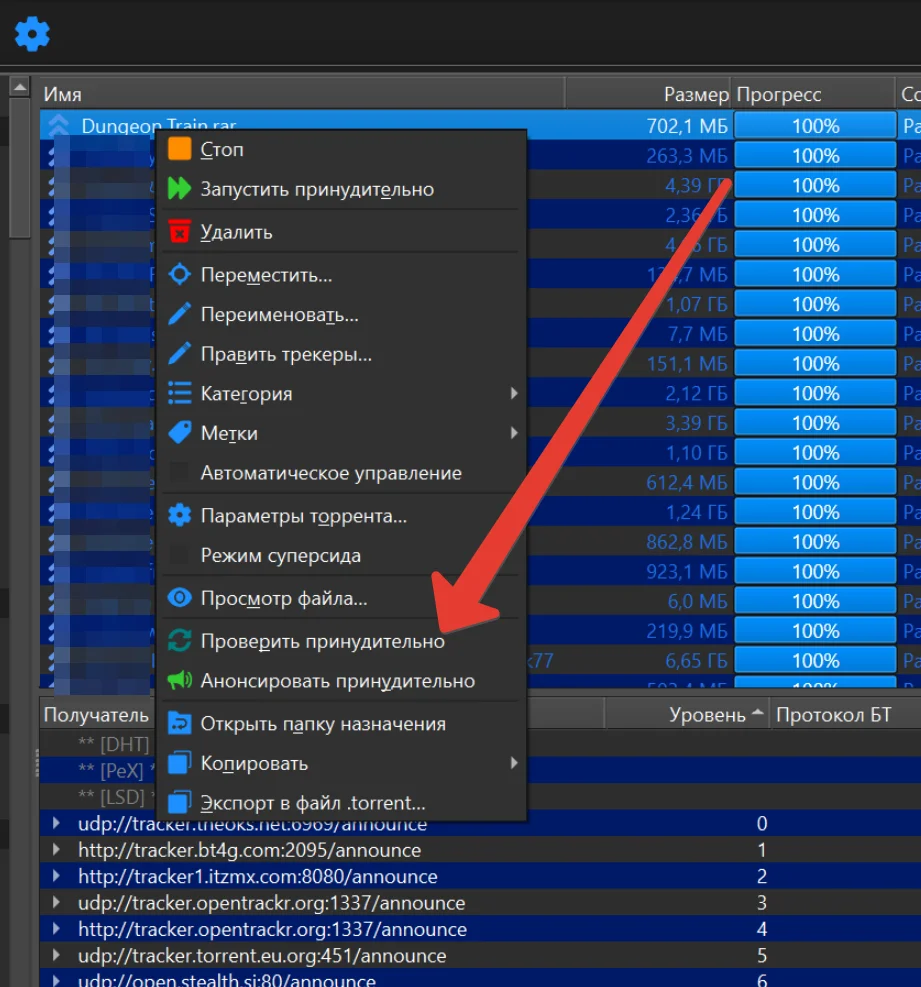This screenshot has height=987, width=921.
Task: Click the orange Stop icon
Action: pyautogui.click(x=179, y=150)
